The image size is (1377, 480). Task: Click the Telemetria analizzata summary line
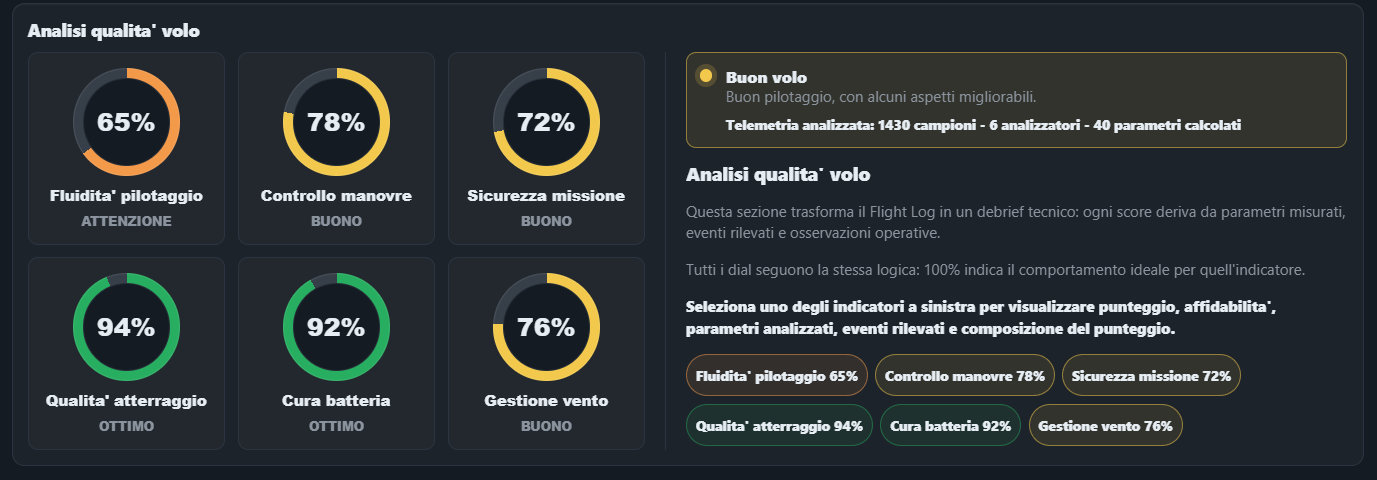(983, 125)
